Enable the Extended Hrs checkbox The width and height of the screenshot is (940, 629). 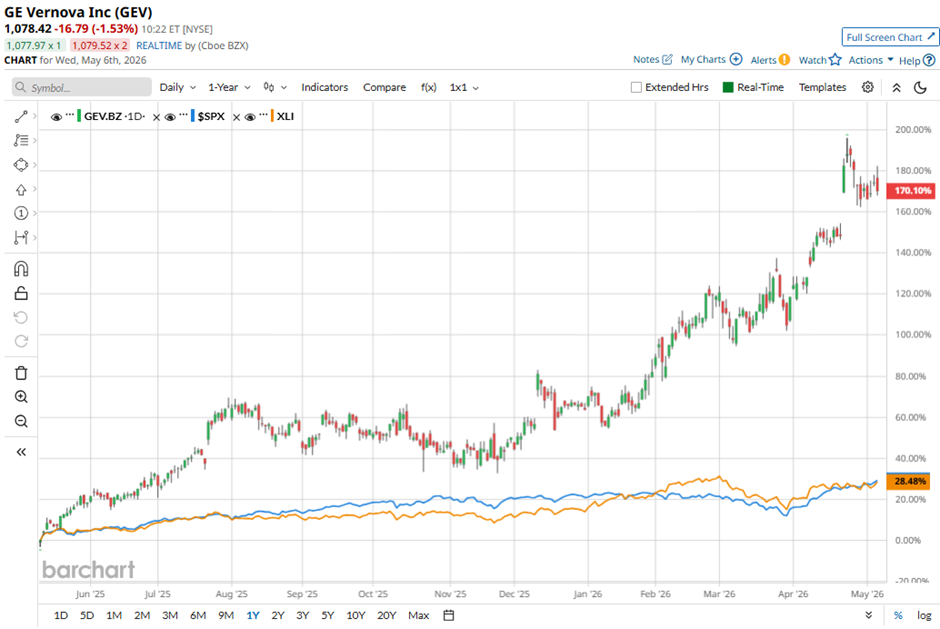point(636,88)
